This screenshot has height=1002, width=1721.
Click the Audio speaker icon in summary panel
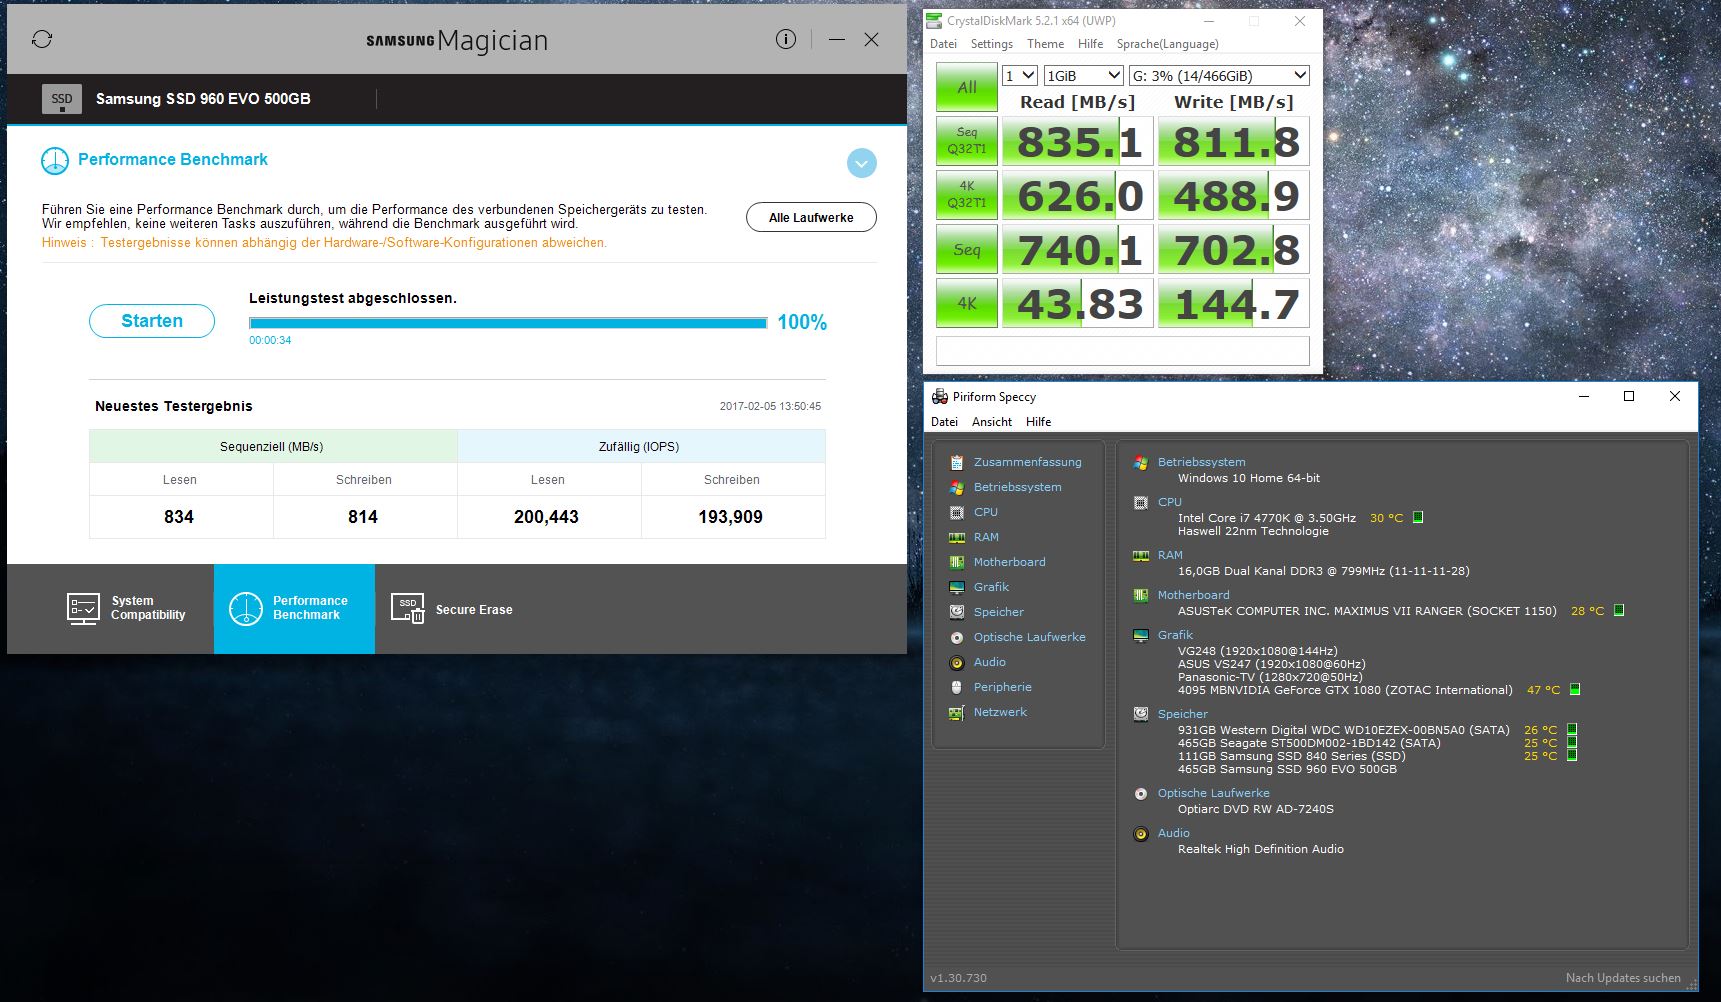pos(1141,833)
